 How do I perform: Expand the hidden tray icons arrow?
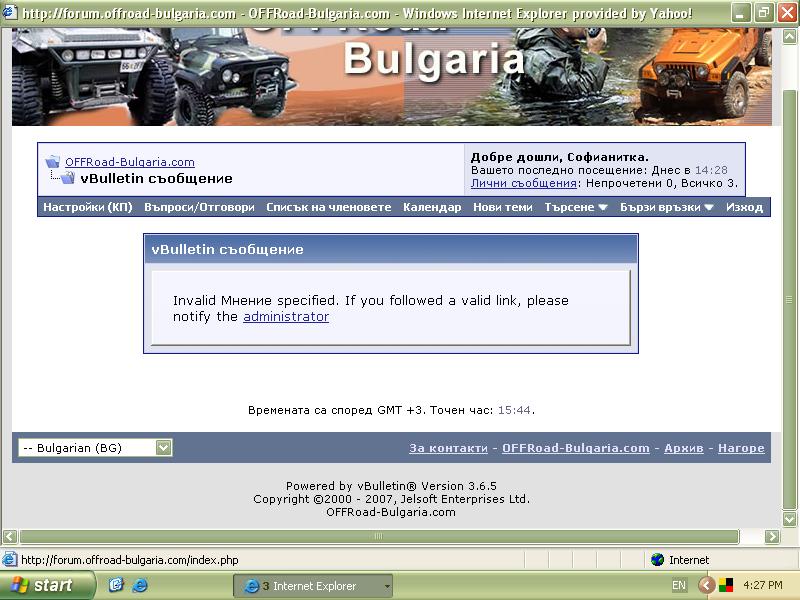(706, 585)
